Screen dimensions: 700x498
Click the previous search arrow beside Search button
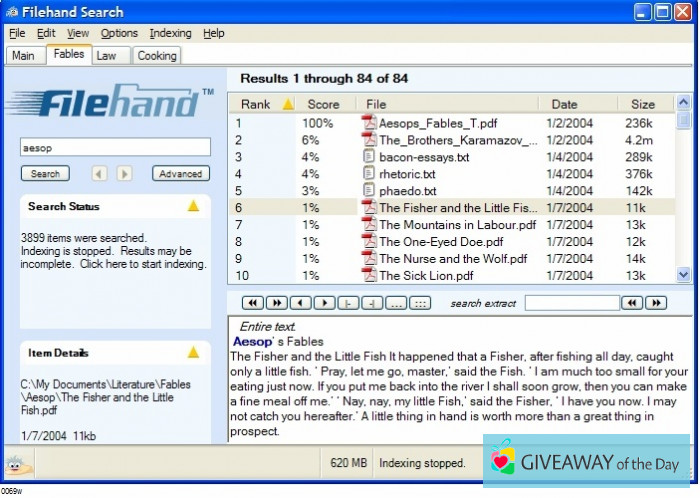pyautogui.click(x=99, y=174)
